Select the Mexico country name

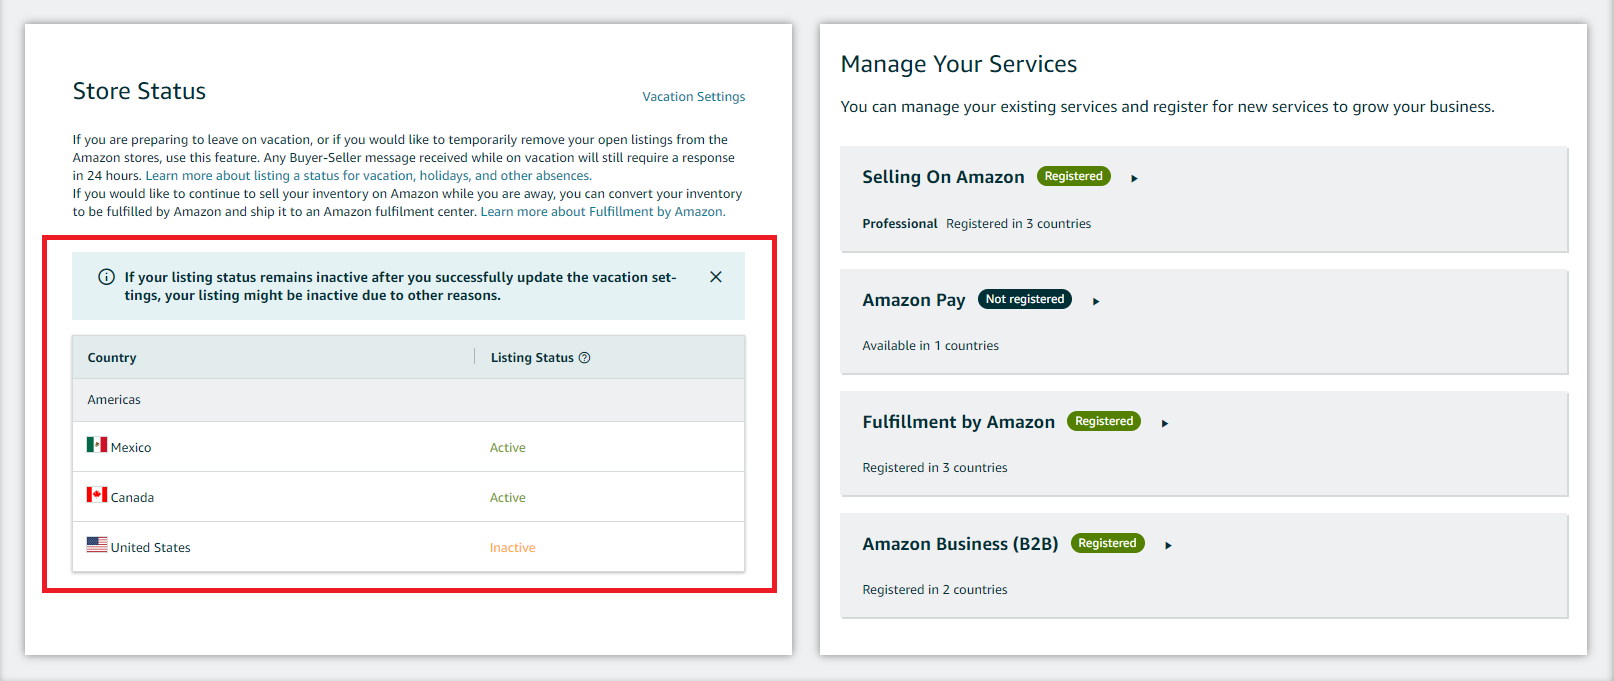click(131, 448)
